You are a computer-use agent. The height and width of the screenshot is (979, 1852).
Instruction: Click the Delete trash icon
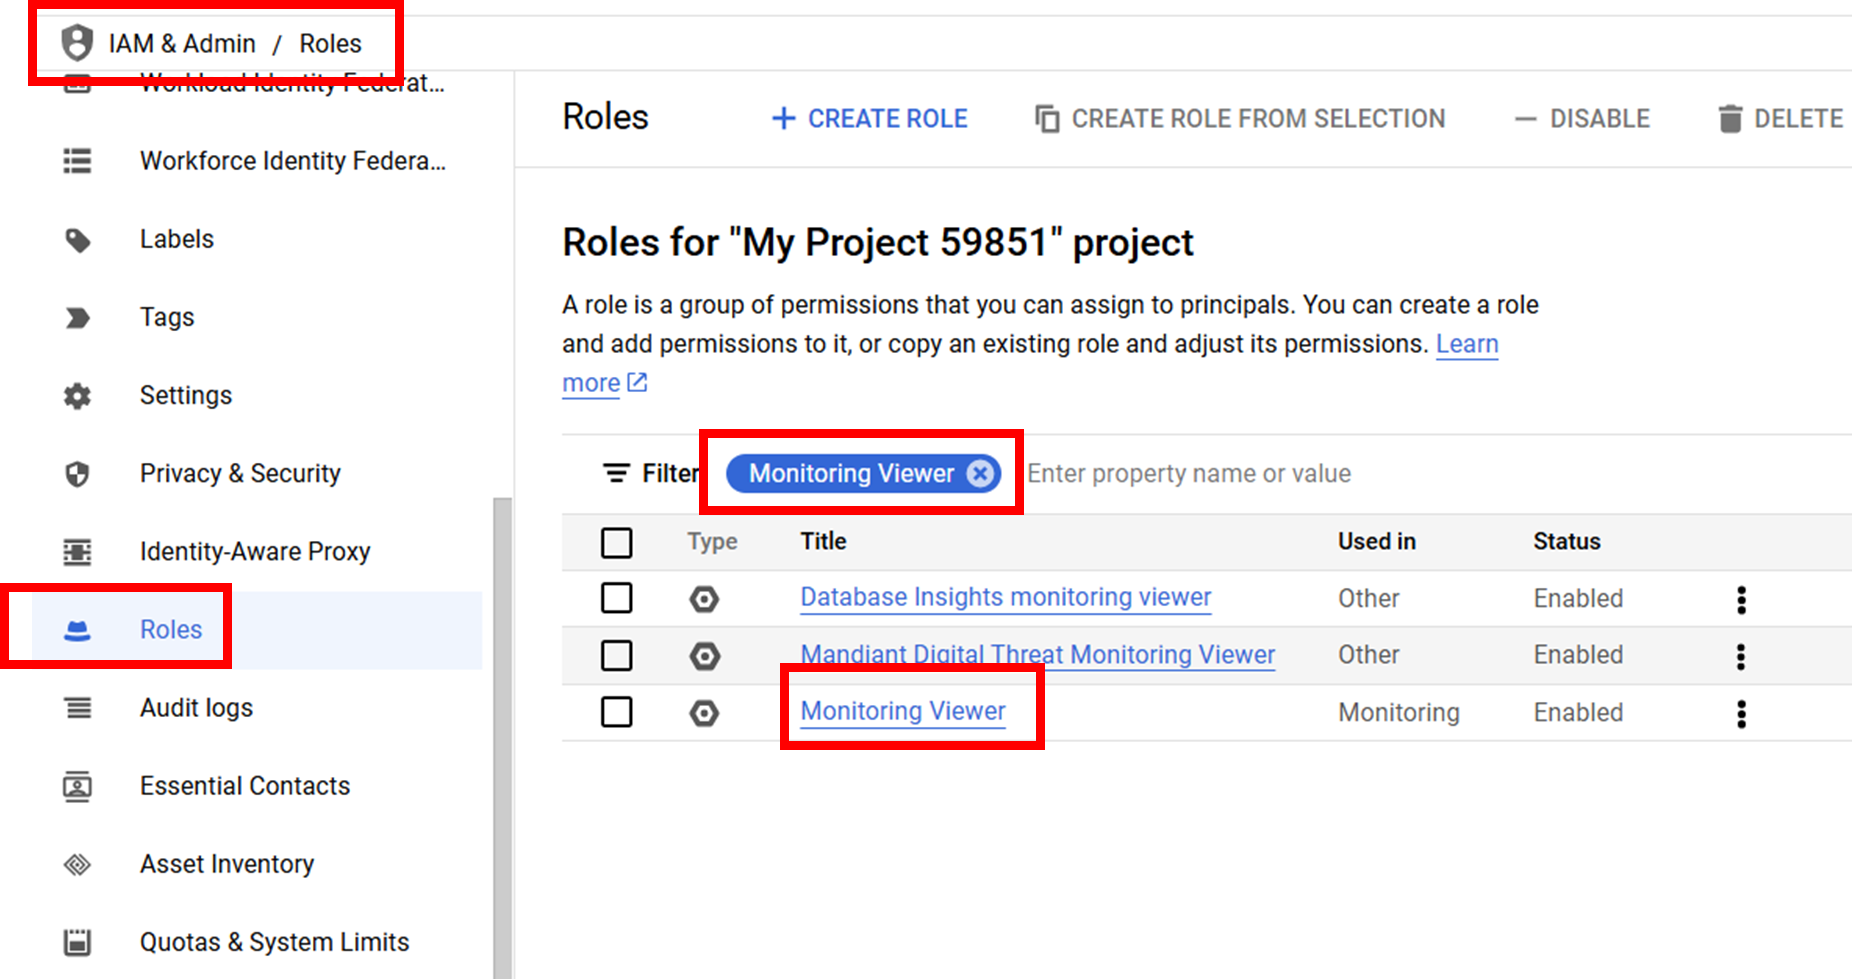[1730, 119]
